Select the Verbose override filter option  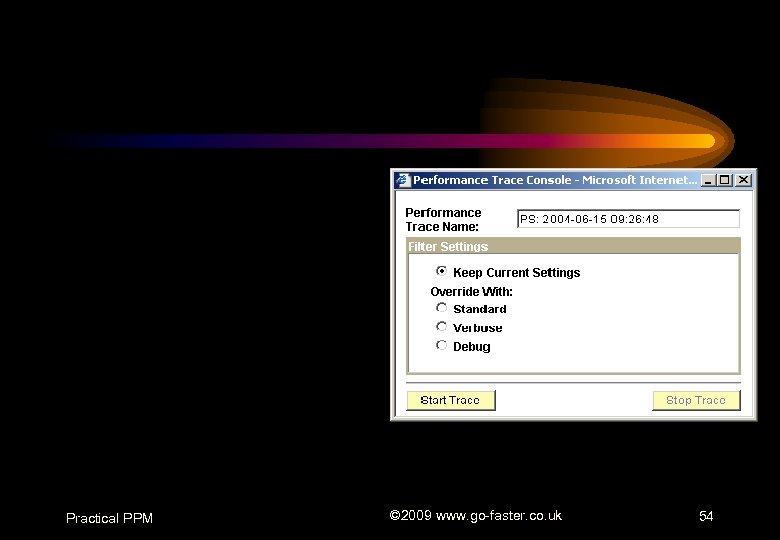click(441, 327)
